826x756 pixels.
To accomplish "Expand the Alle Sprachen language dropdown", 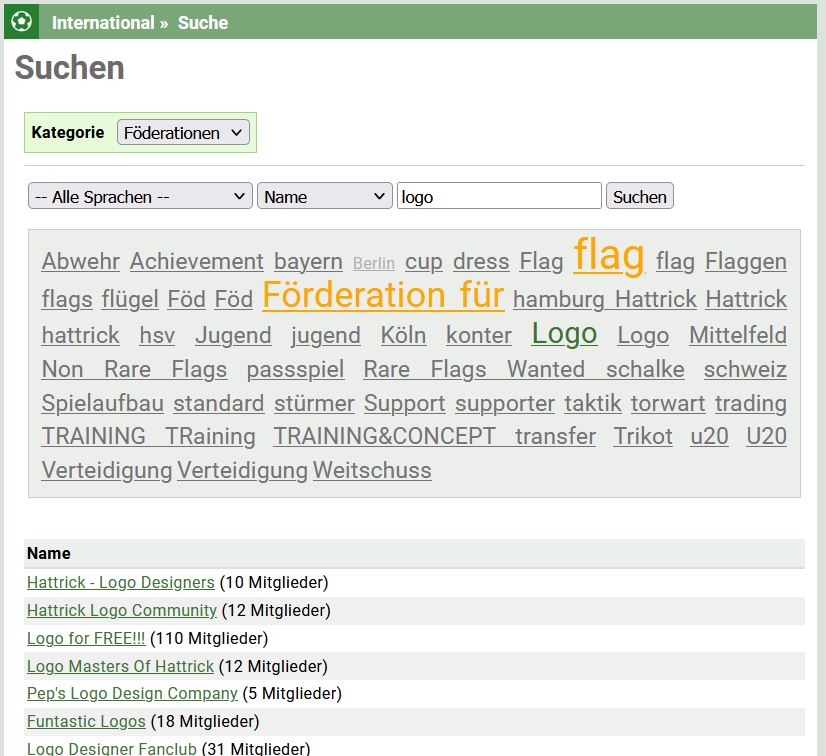I will [x=140, y=197].
